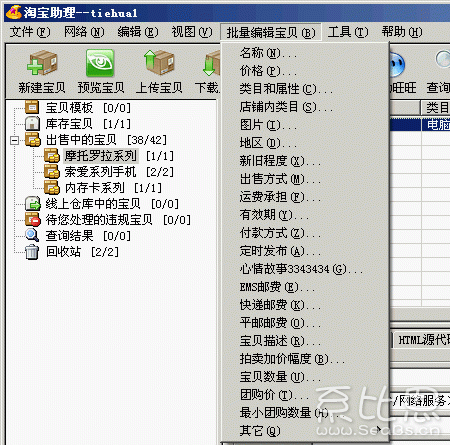This screenshot has width=450, height=445.
Task: Open the 视图(V) menu
Action: click(192, 32)
